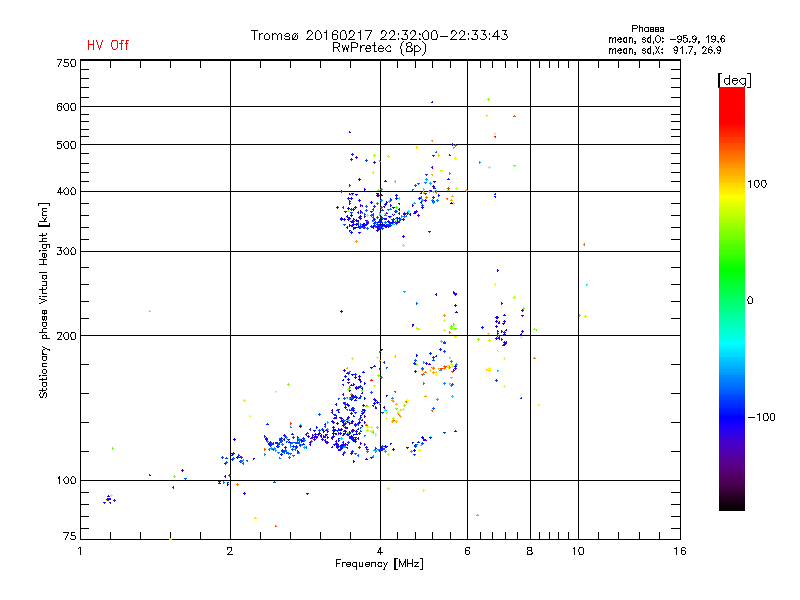800x600 pixels.
Task: Click the 'mean, sd,X: 91.7, 26.9' line
Action: 664,50
